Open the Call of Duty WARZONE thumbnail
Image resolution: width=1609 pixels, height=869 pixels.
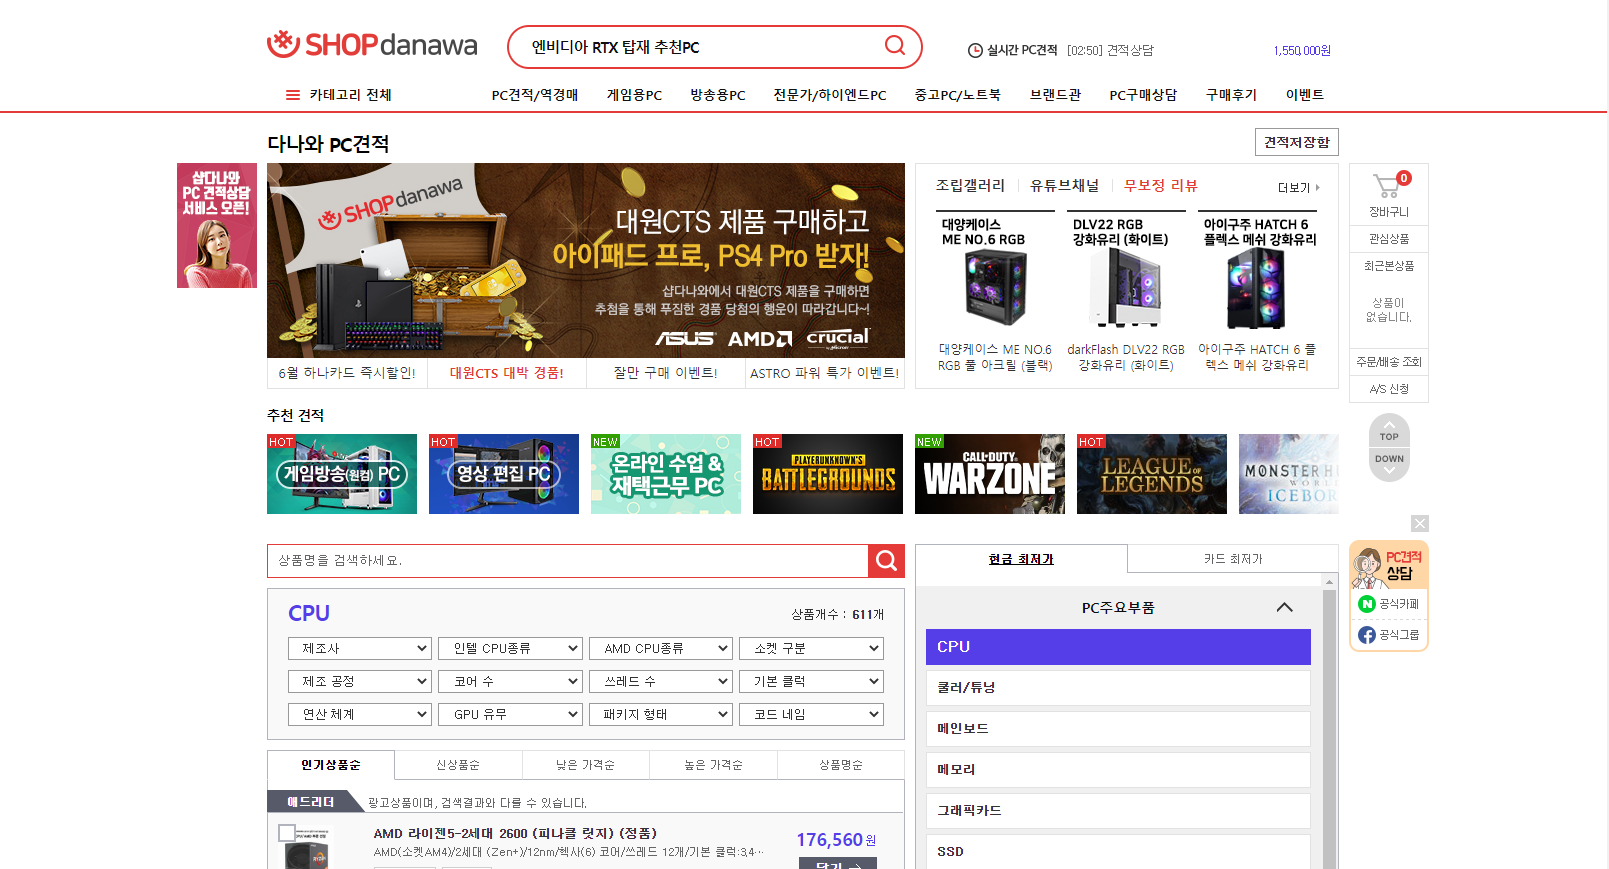pos(990,474)
